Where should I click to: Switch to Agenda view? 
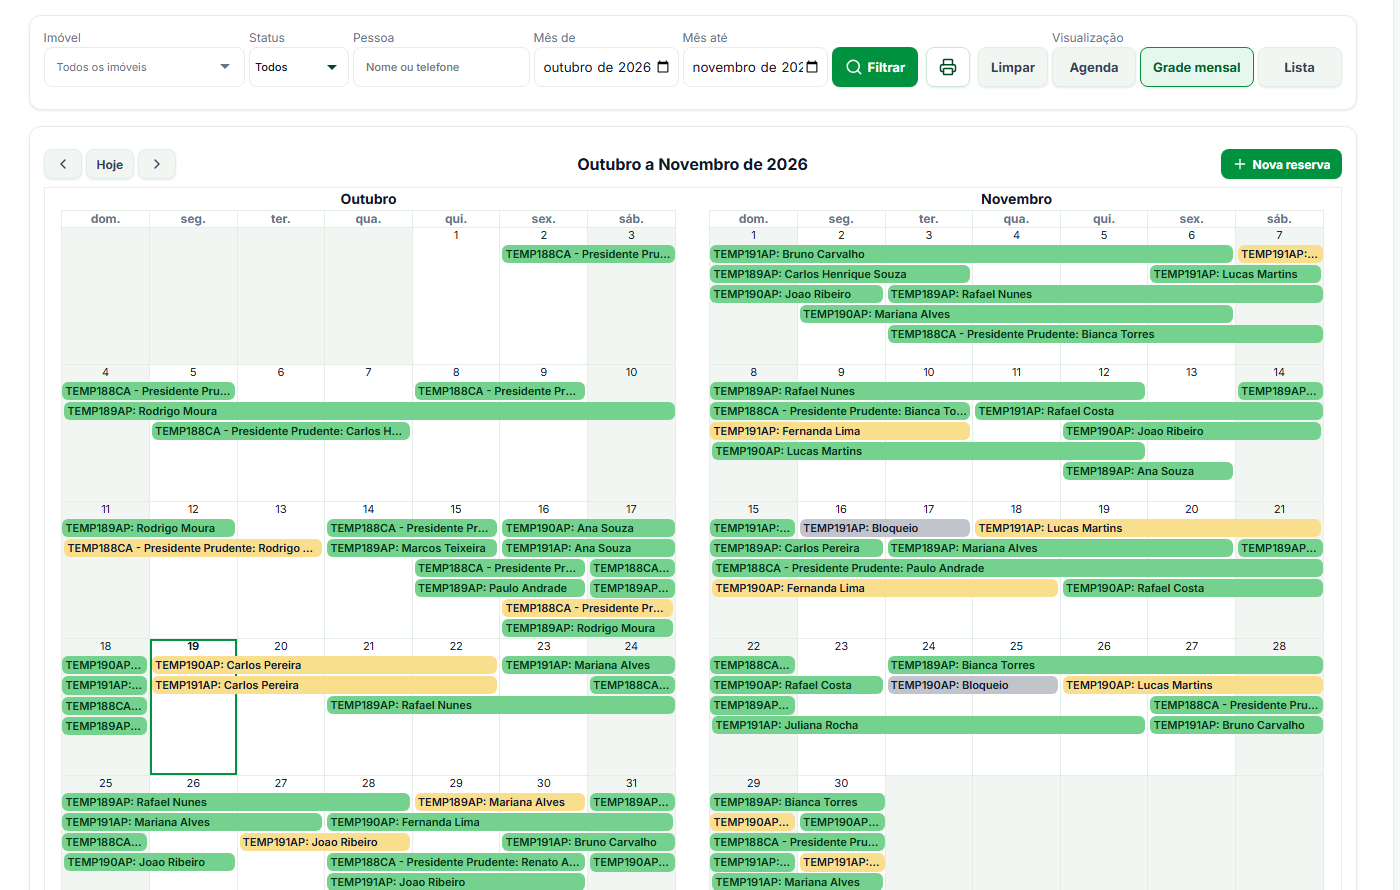coord(1094,67)
